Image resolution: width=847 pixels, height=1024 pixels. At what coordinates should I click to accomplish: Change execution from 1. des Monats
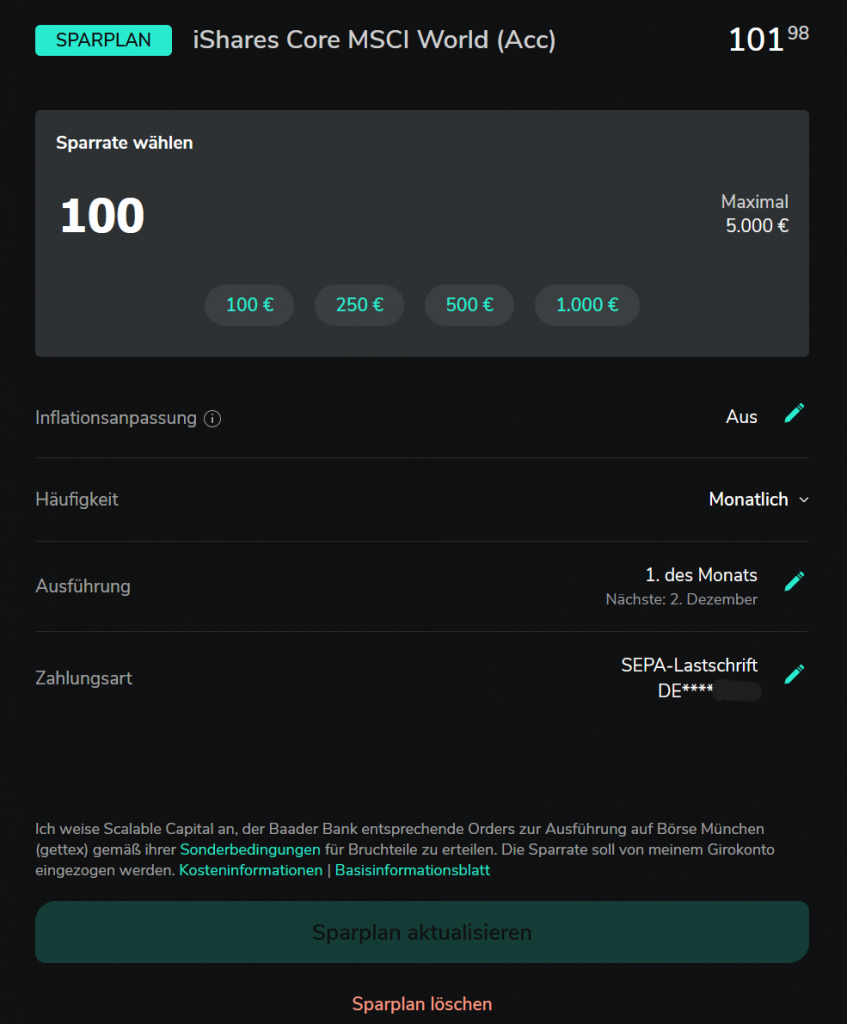click(x=701, y=575)
